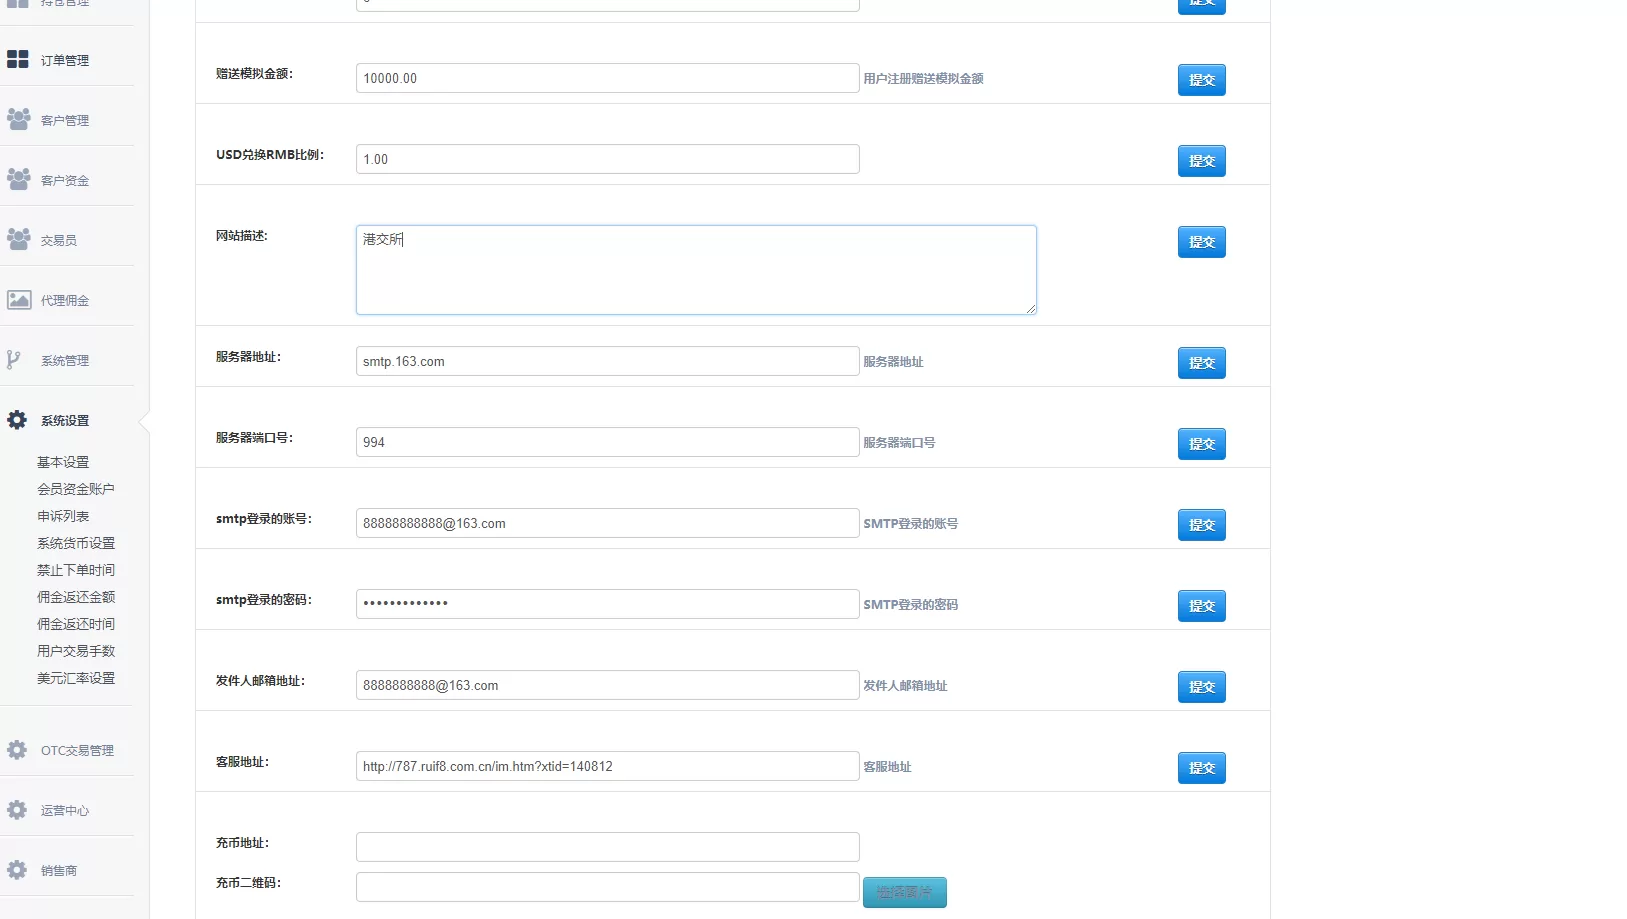Click the 系统管理 branch icon
This screenshot has width=1627, height=919.
[x=14, y=360]
